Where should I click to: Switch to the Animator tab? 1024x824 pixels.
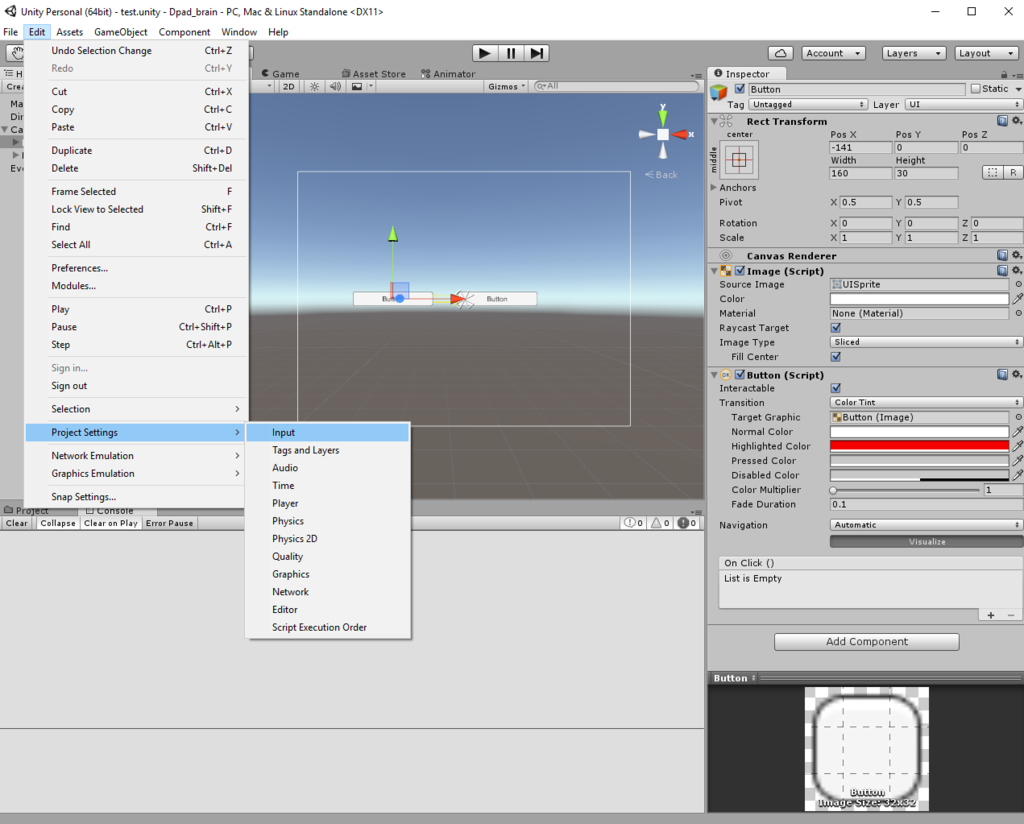[448, 74]
